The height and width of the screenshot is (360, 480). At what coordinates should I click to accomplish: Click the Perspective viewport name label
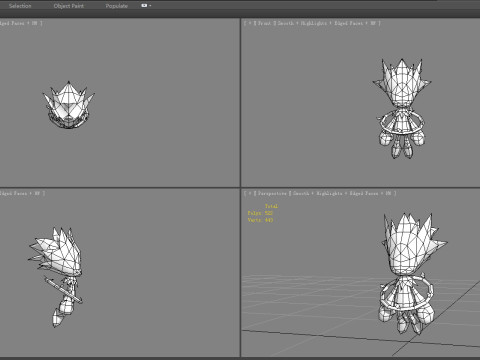point(272,193)
